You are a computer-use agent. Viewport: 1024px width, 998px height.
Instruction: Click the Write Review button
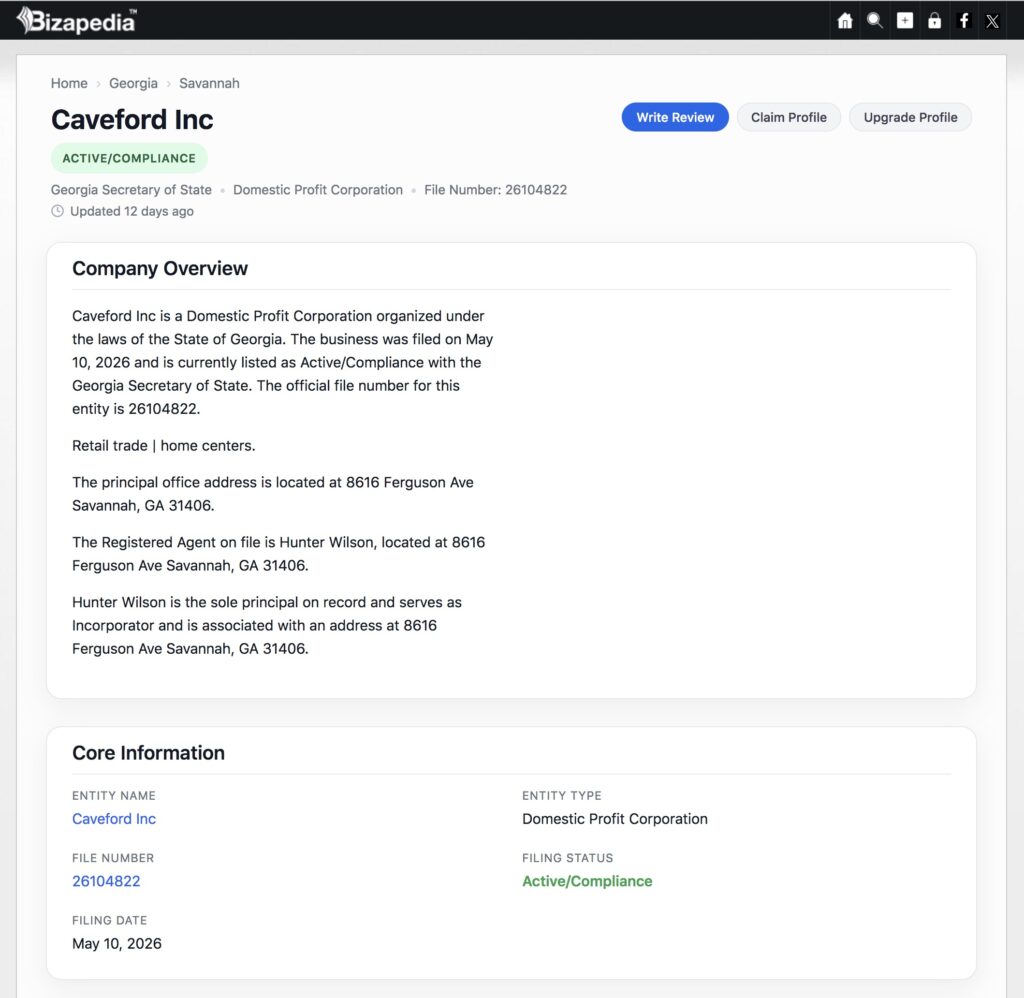(x=675, y=117)
